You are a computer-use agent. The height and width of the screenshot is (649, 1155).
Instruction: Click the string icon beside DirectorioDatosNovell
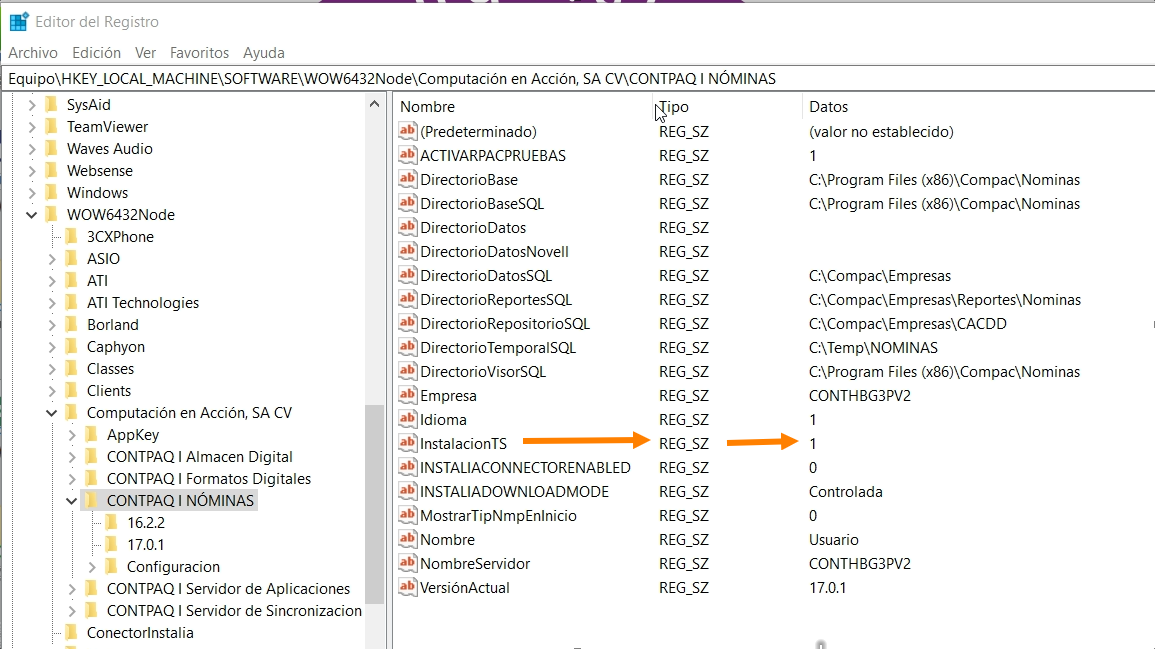407,251
